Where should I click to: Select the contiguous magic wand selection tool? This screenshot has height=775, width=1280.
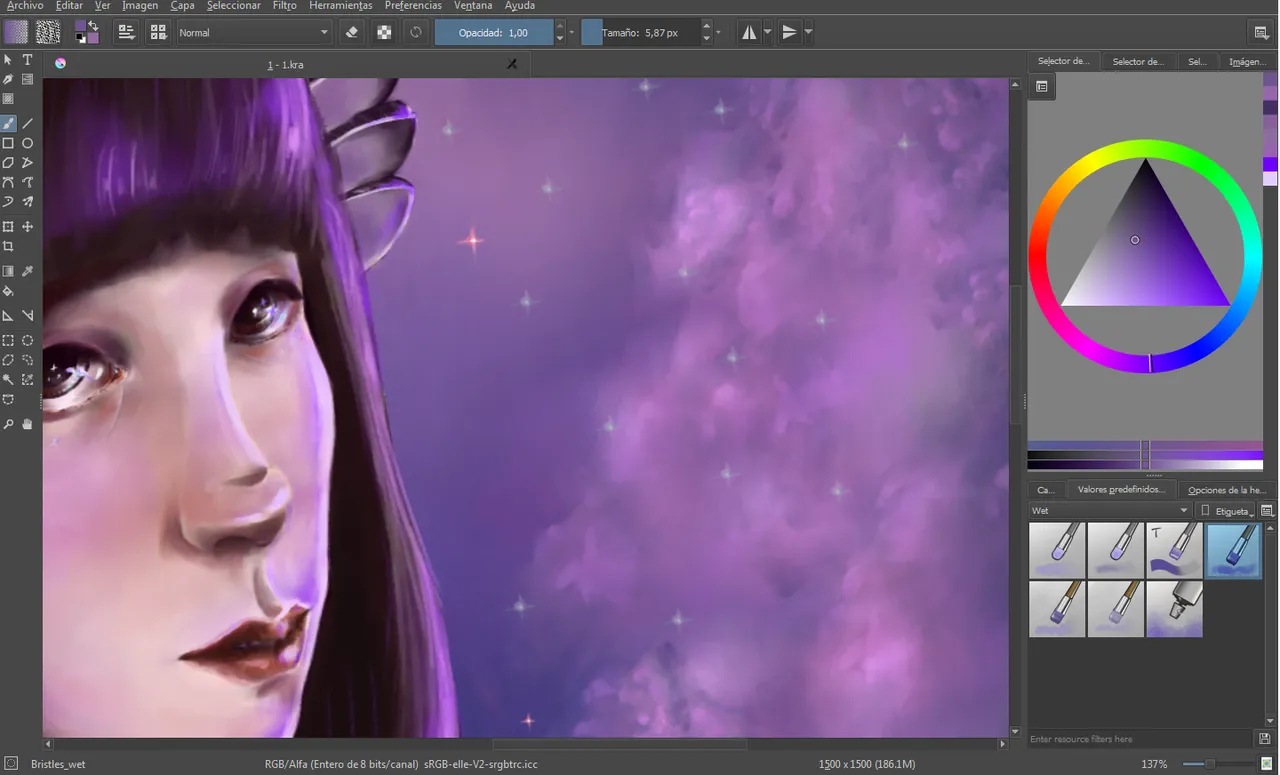[x=8, y=380]
